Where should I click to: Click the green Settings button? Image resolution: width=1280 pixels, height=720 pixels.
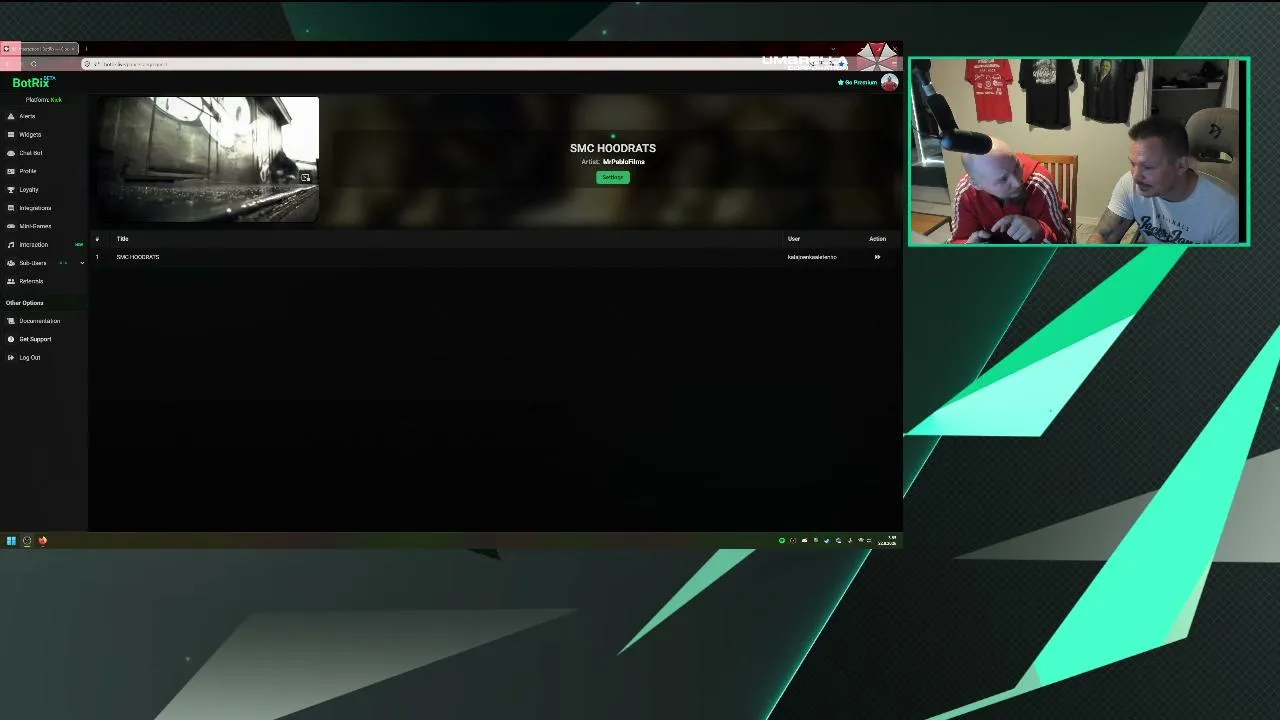pos(613,177)
